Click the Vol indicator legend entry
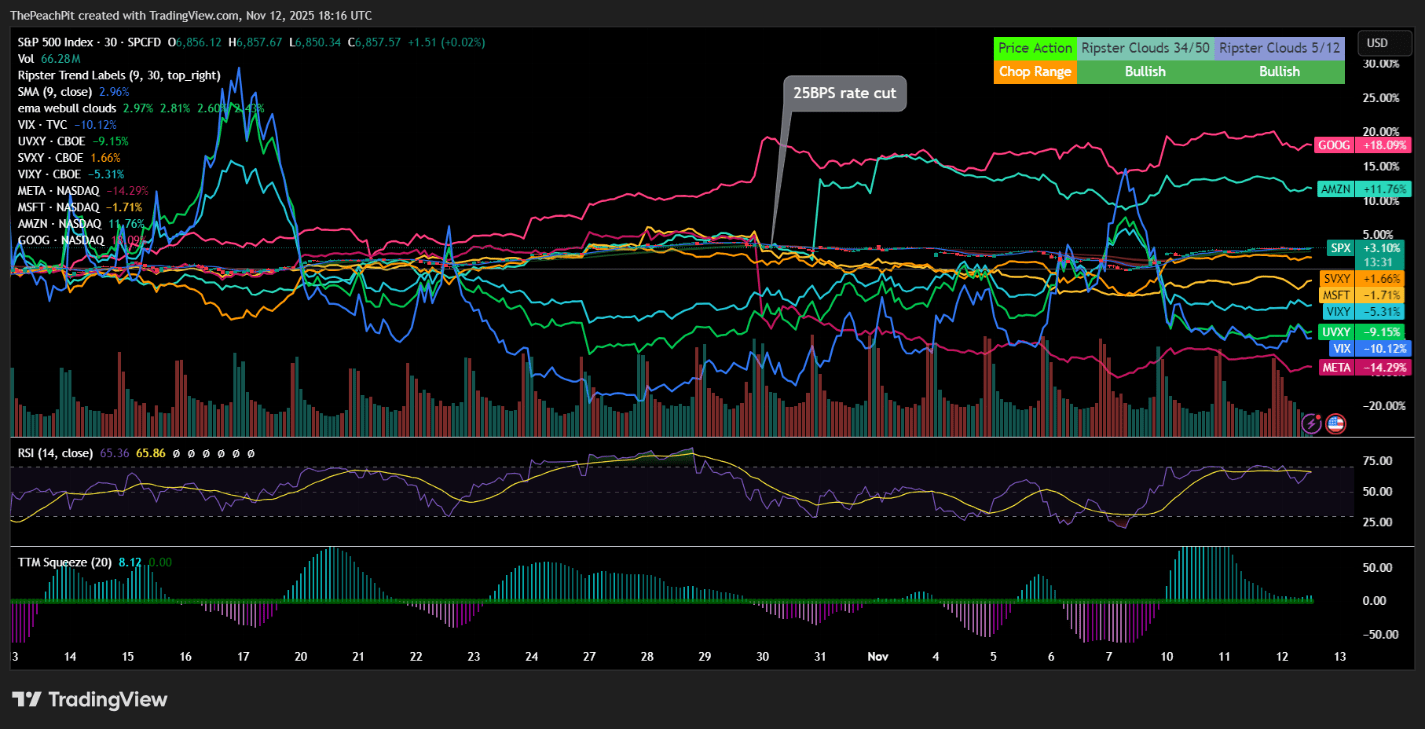The height and width of the screenshot is (729, 1425). pos(26,59)
